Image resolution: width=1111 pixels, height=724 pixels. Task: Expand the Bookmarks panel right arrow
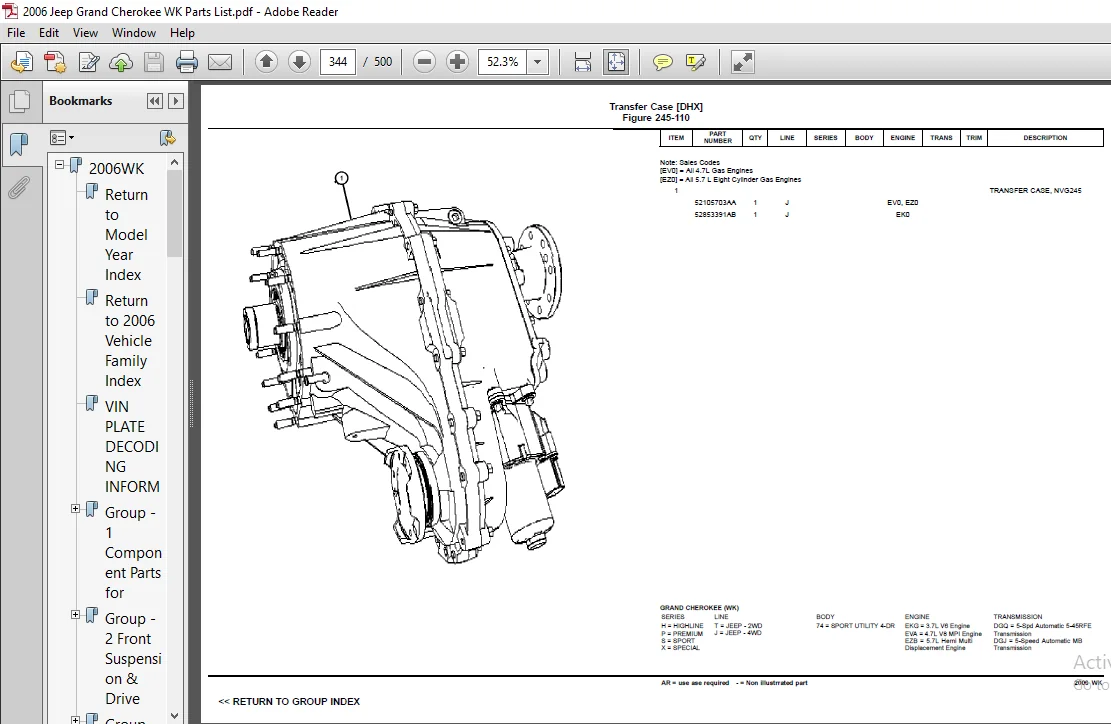pos(176,101)
